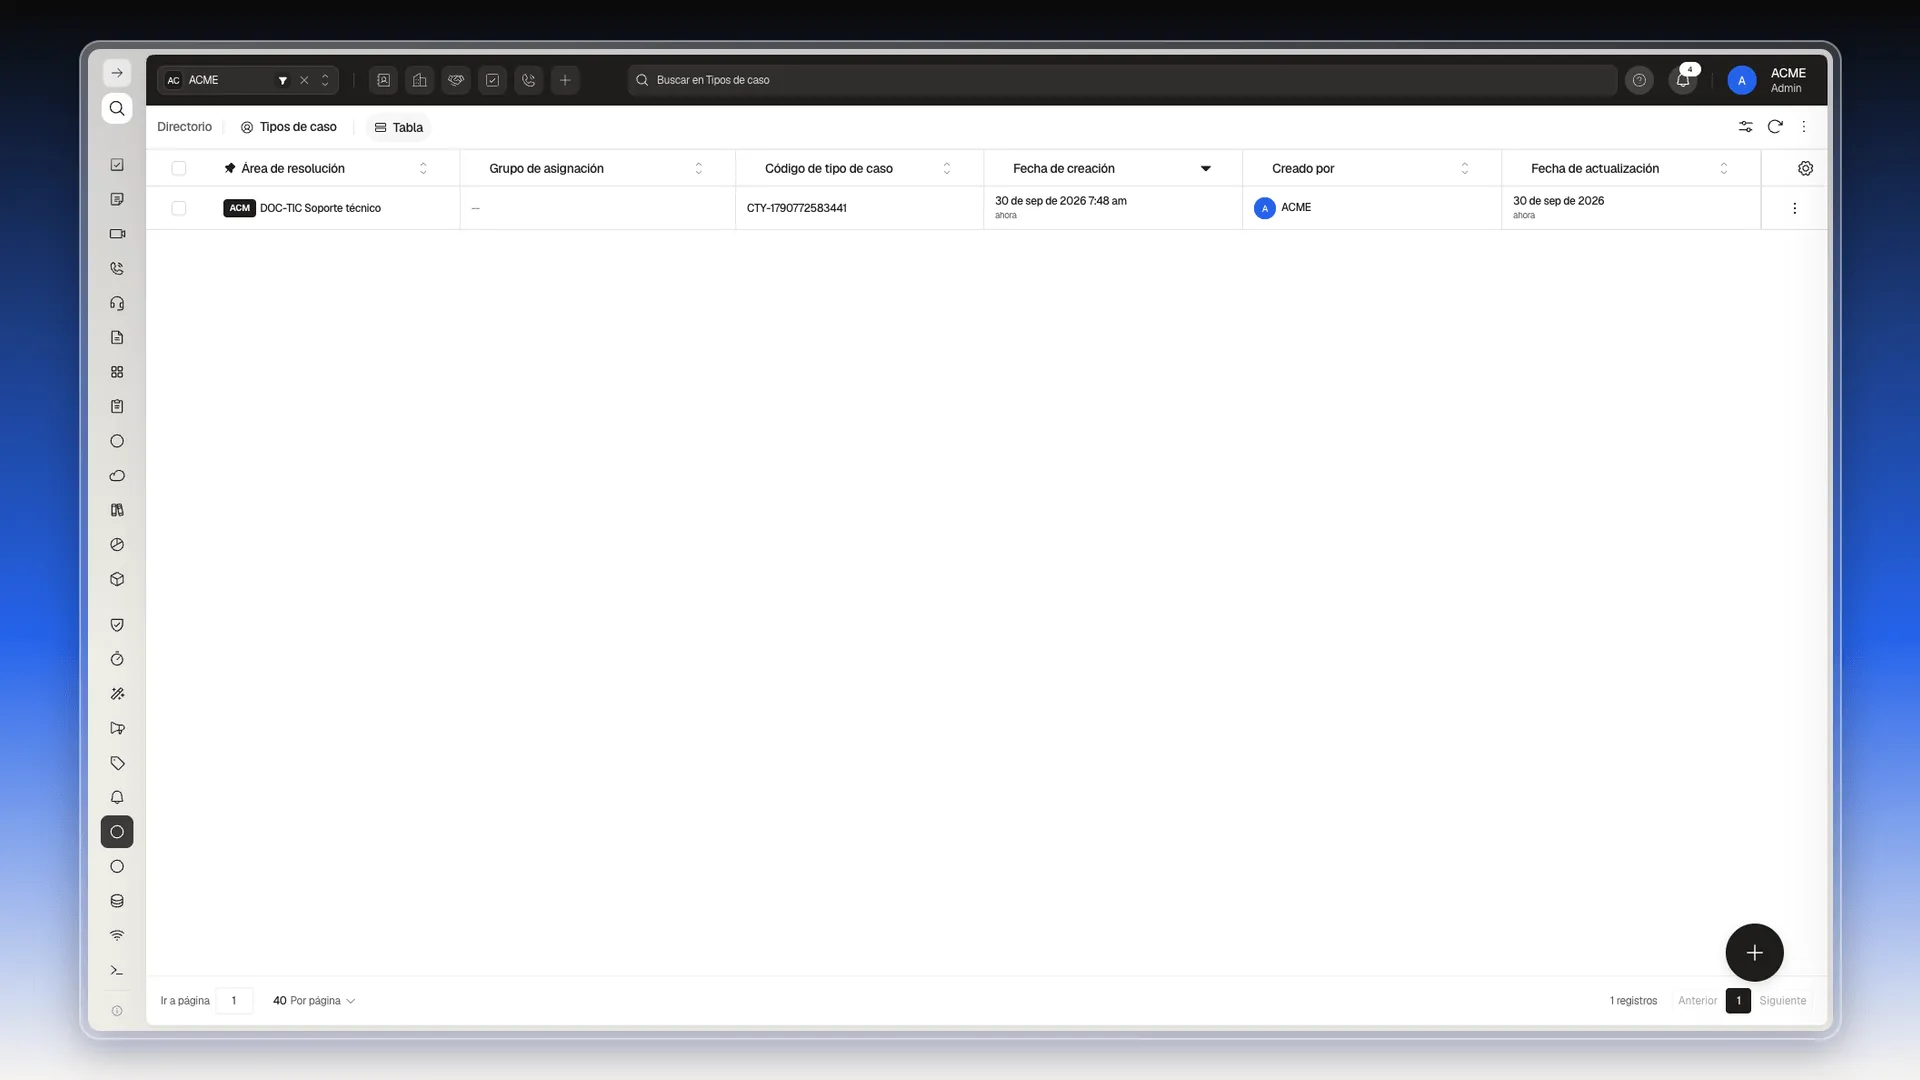The height and width of the screenshot is (1080, 1920).
Task: Click the add new record floating button
Action: pyautogui.click(x=1754, y=953)
